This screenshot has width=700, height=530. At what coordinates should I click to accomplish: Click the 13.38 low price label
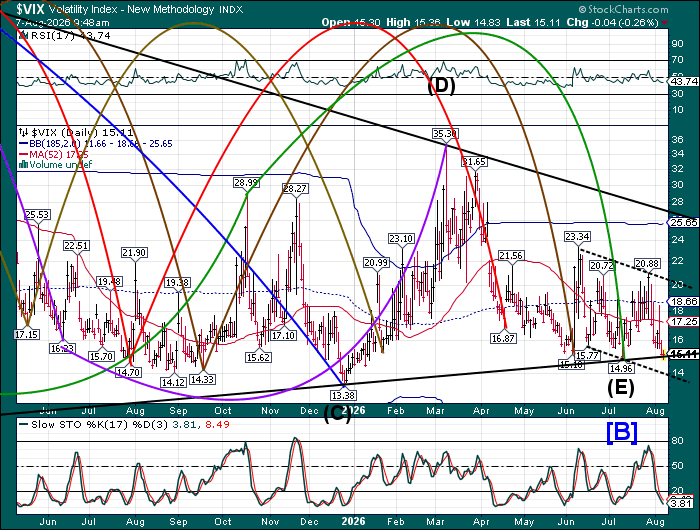click(x=343, y=395)
